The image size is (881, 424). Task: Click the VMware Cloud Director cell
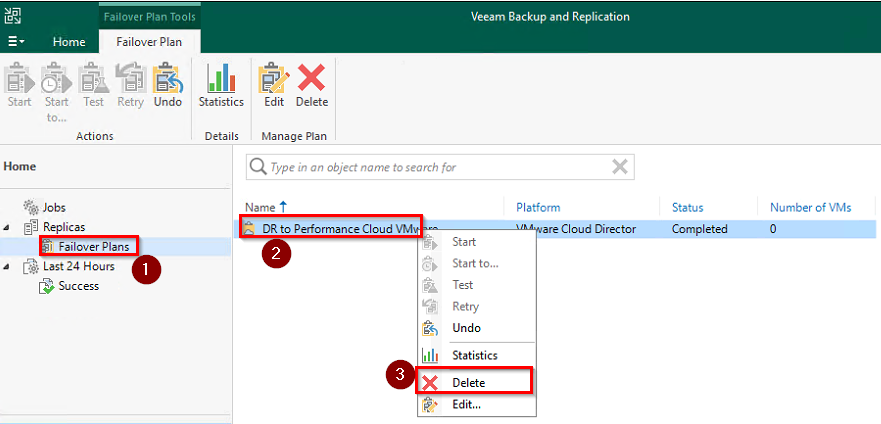(576, 229)
